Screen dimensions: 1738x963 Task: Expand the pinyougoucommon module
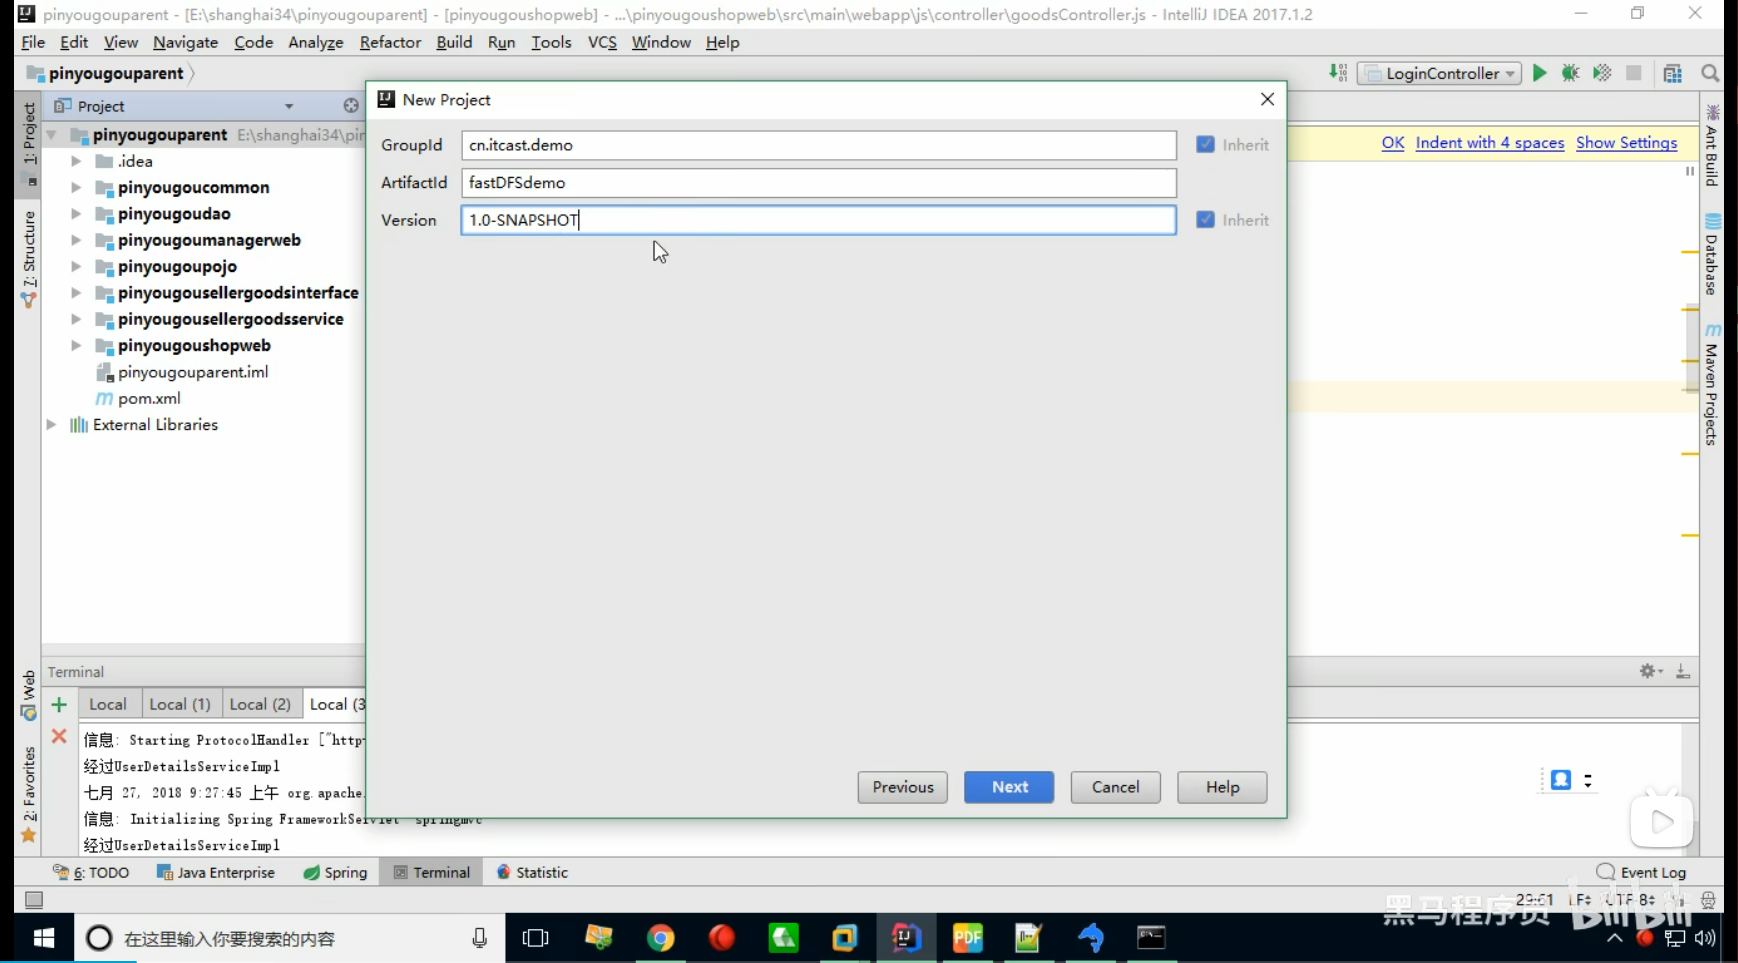point(76,187)
